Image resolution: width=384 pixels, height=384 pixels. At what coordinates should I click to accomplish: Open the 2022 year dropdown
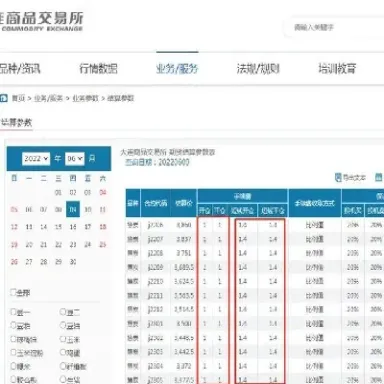click(36, 159)
